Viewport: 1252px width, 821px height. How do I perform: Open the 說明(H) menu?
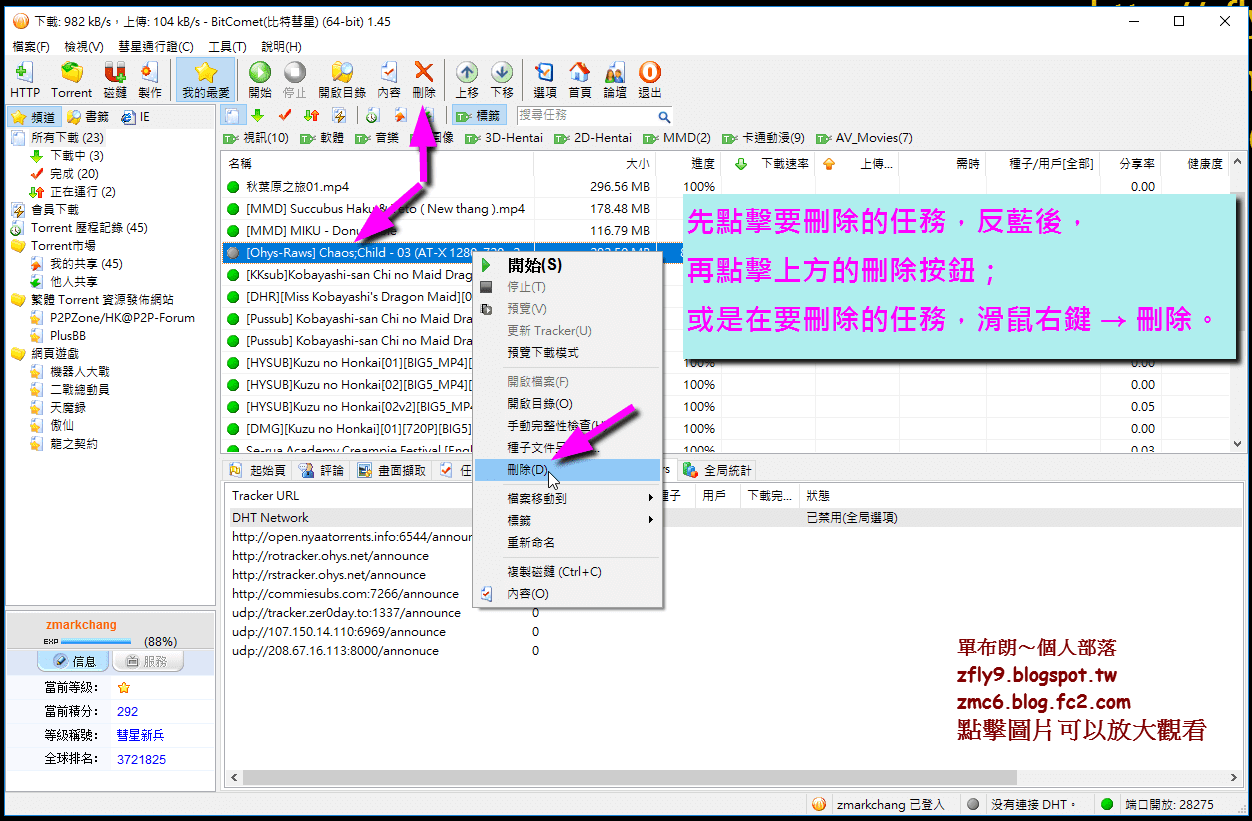(281, 47)
